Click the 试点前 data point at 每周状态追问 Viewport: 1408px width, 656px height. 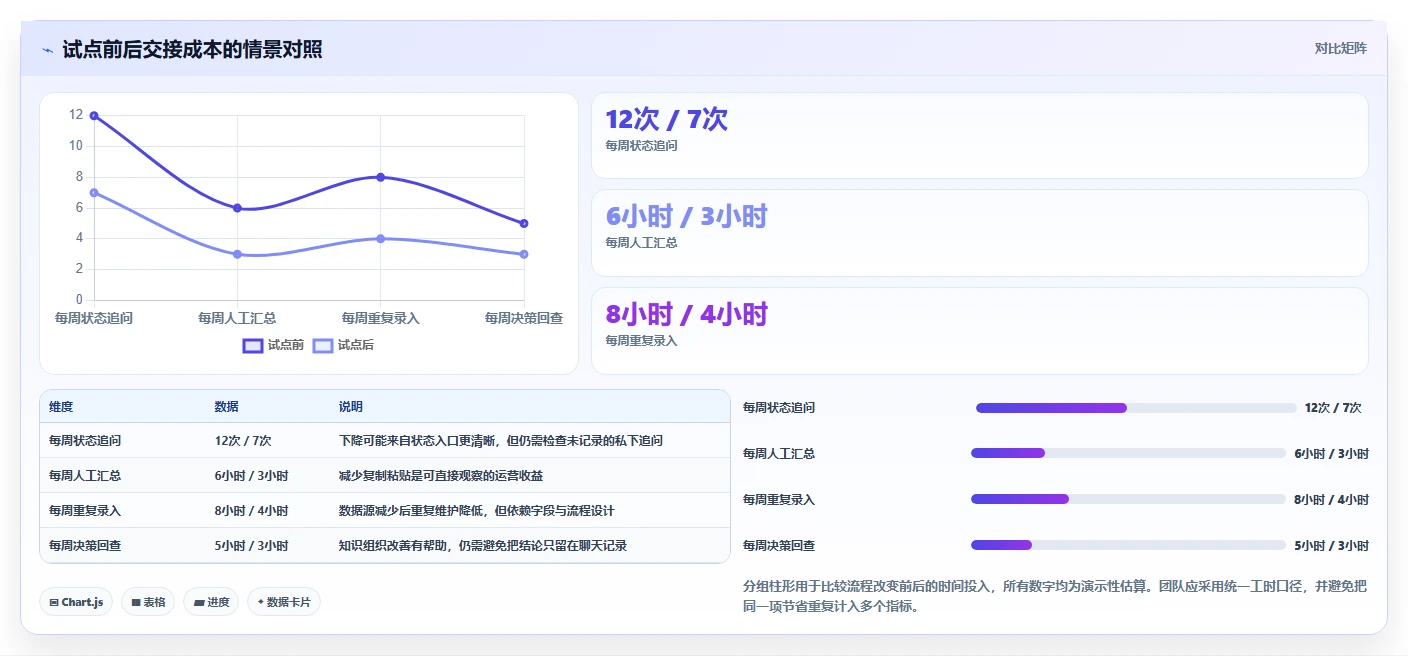pyautogui.click(x=94, y=116)
